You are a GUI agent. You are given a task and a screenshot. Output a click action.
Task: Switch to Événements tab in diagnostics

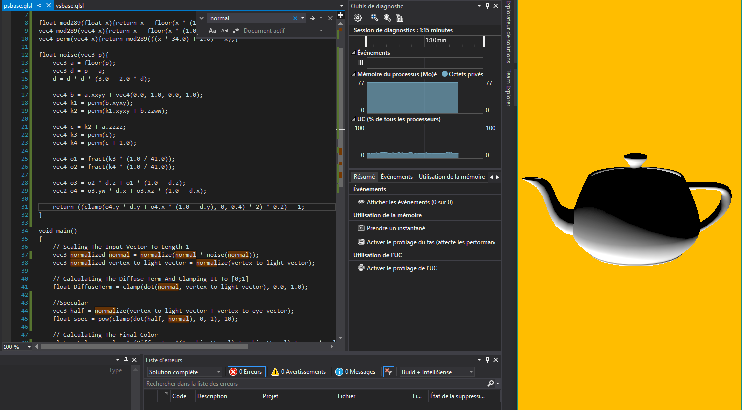point(397,177)
